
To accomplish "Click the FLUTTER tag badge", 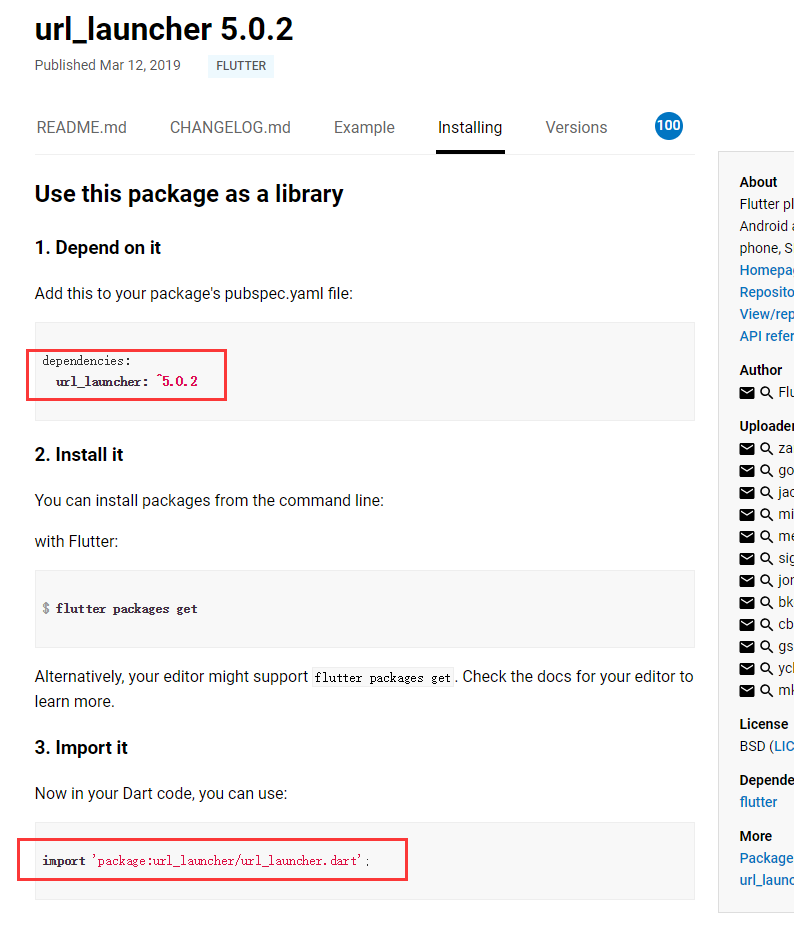I will point(241,65).
